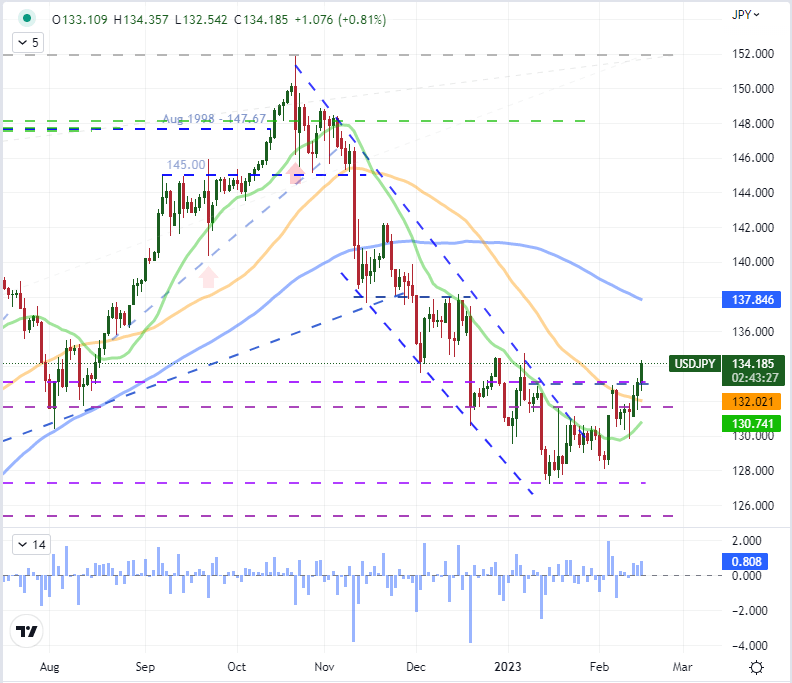Click the 137.846 blue price label
The image size is (792, 683).
tap(752, 300)
